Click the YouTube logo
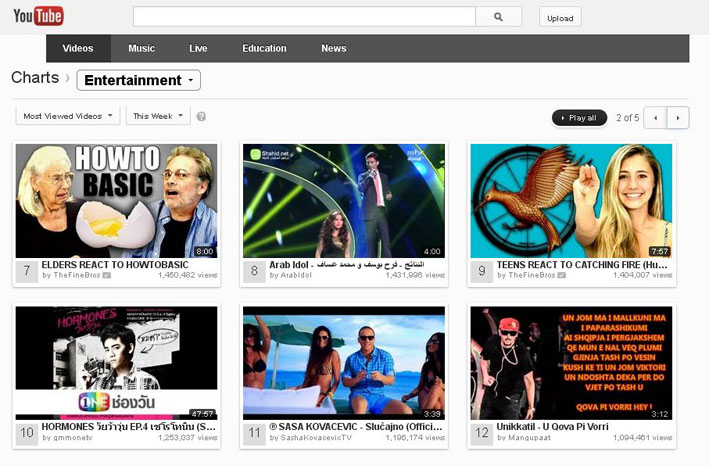 (38, 16)
